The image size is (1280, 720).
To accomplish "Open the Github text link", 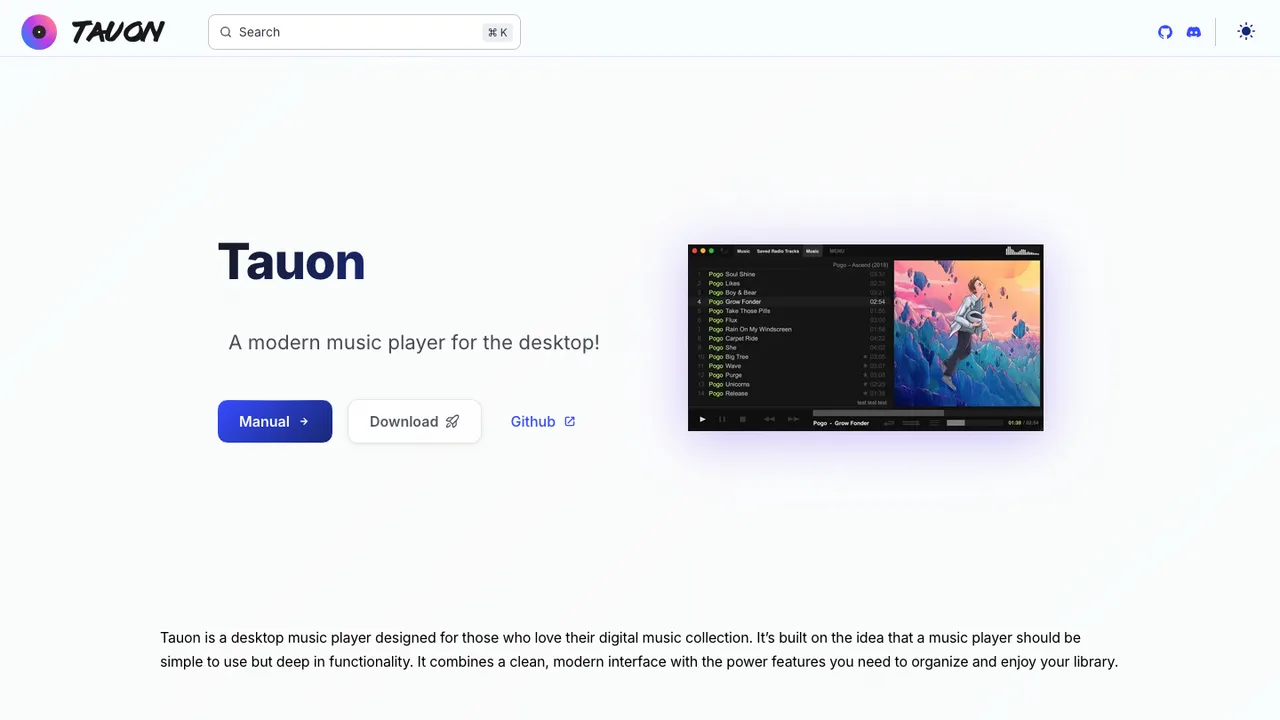I will click(x=543, y=421).
